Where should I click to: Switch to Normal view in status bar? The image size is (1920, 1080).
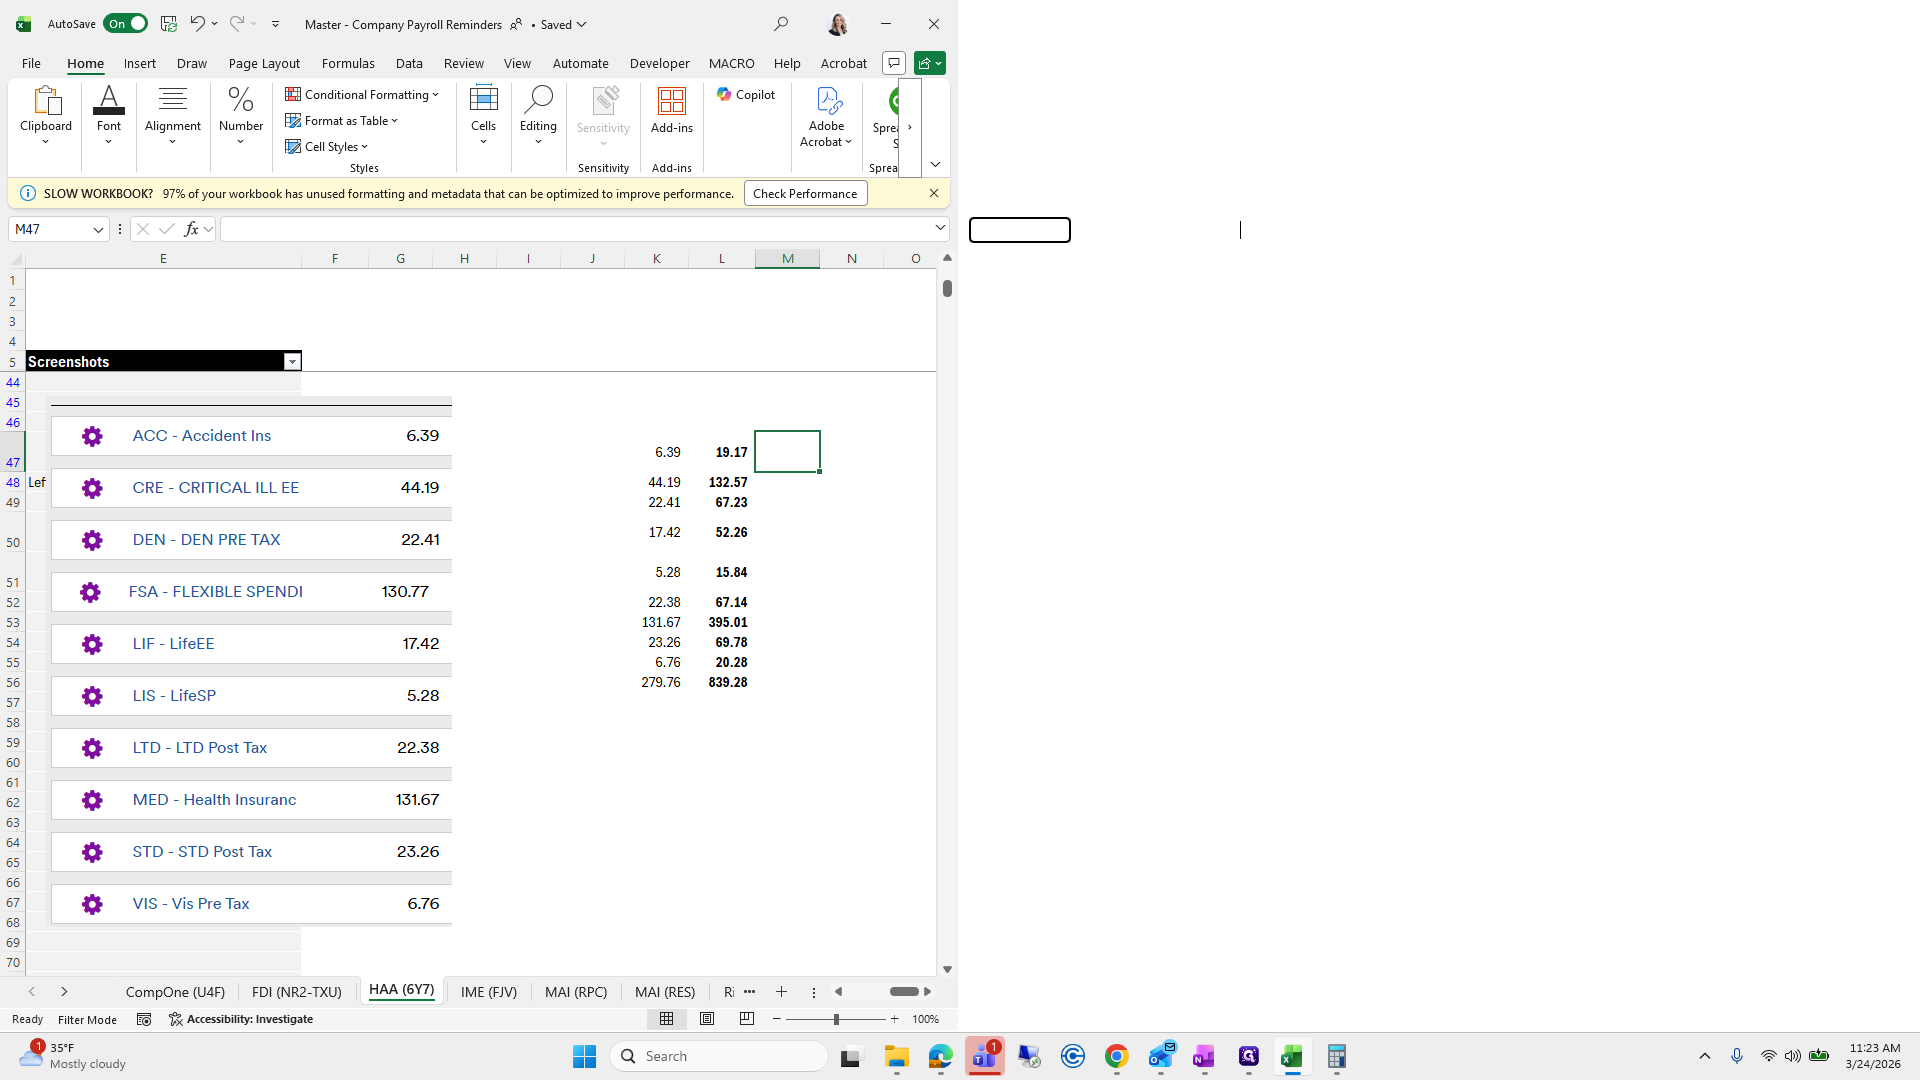click(667, 1019)
